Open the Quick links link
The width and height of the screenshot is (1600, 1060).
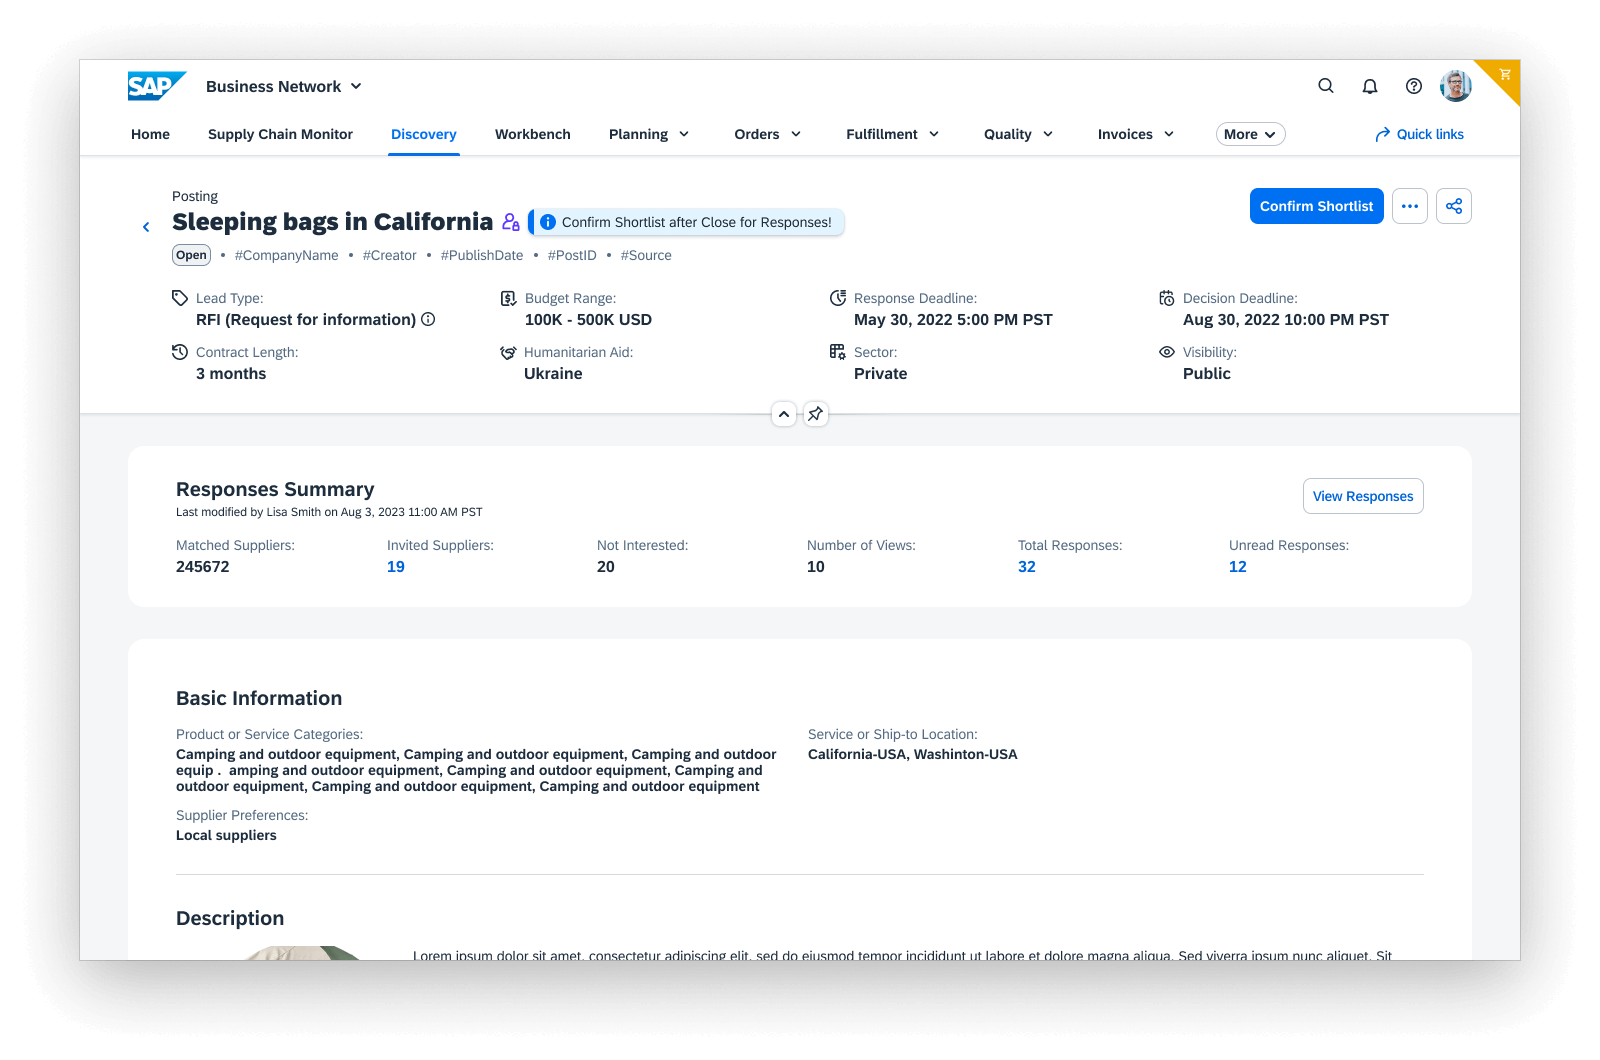(1419, 134)
